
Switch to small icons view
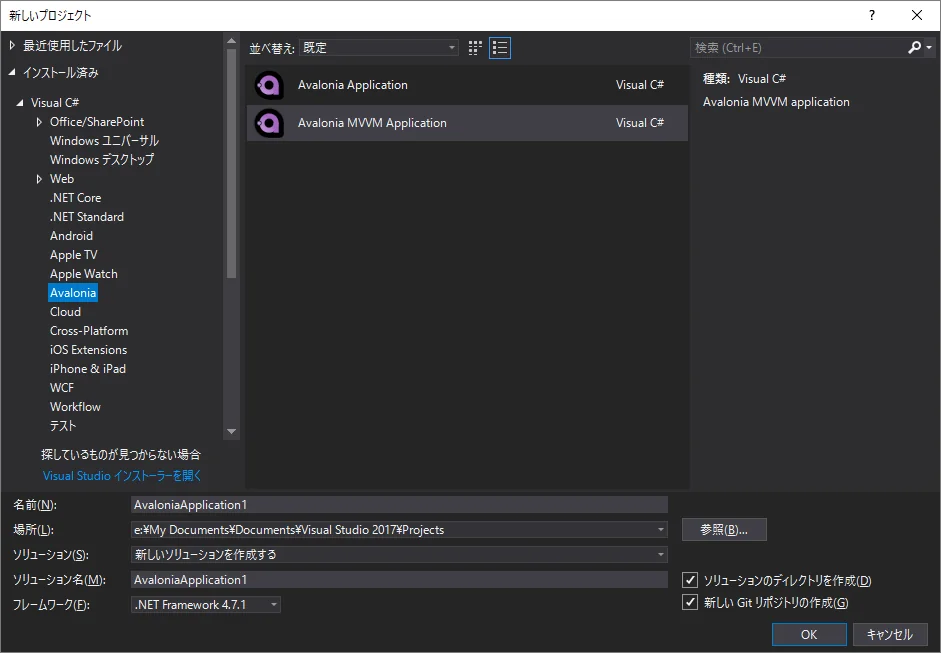pyautogui.click(x=475, y=47)
